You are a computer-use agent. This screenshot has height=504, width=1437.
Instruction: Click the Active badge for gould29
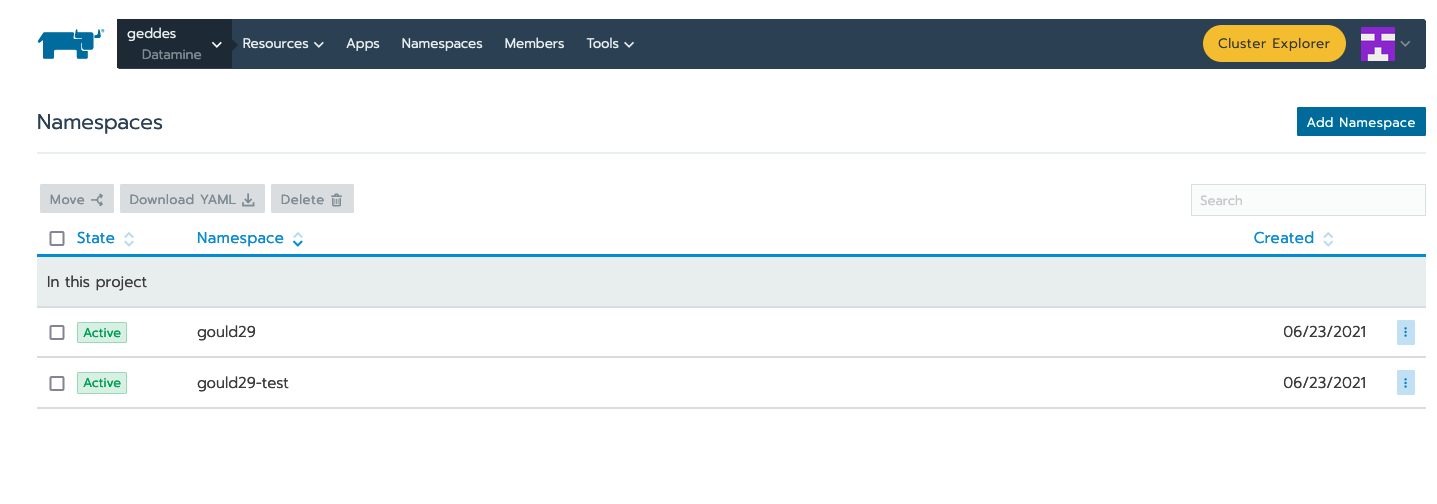tap(102, 333)
